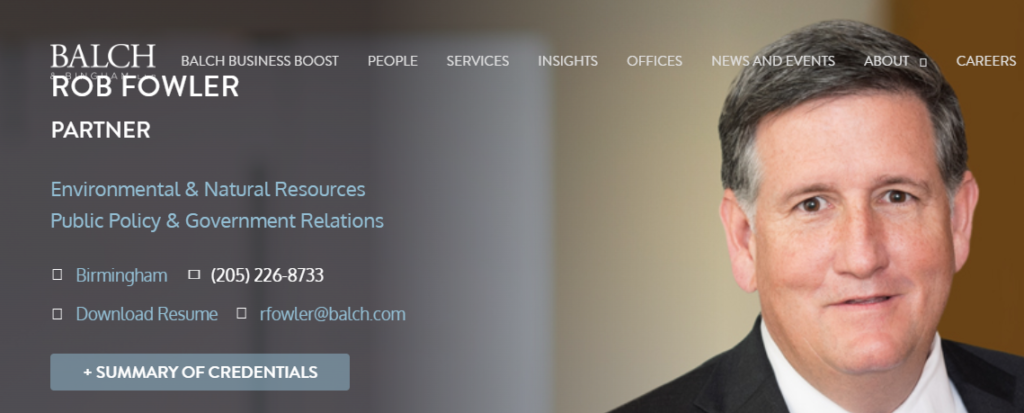Expand the About menu dropdown arrow

click(x=923, y=62)
